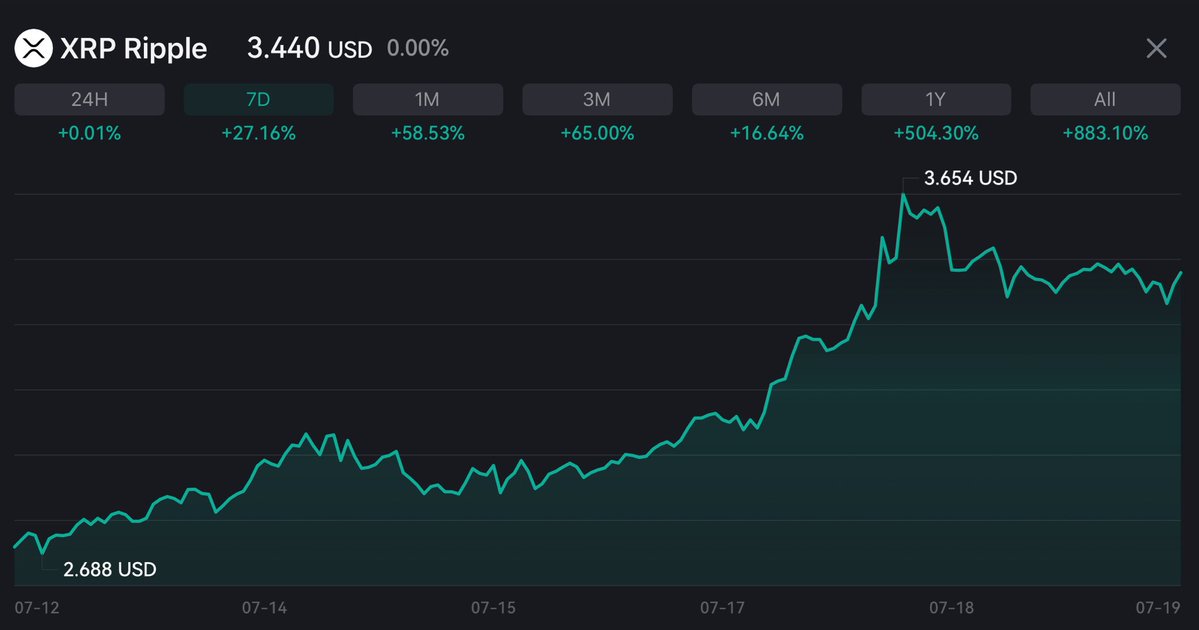Image resolution: width=1199 pixels, height=630 pixels.
Task: Click the 07-14 date axis label
Action: click(x=265, y=608)
